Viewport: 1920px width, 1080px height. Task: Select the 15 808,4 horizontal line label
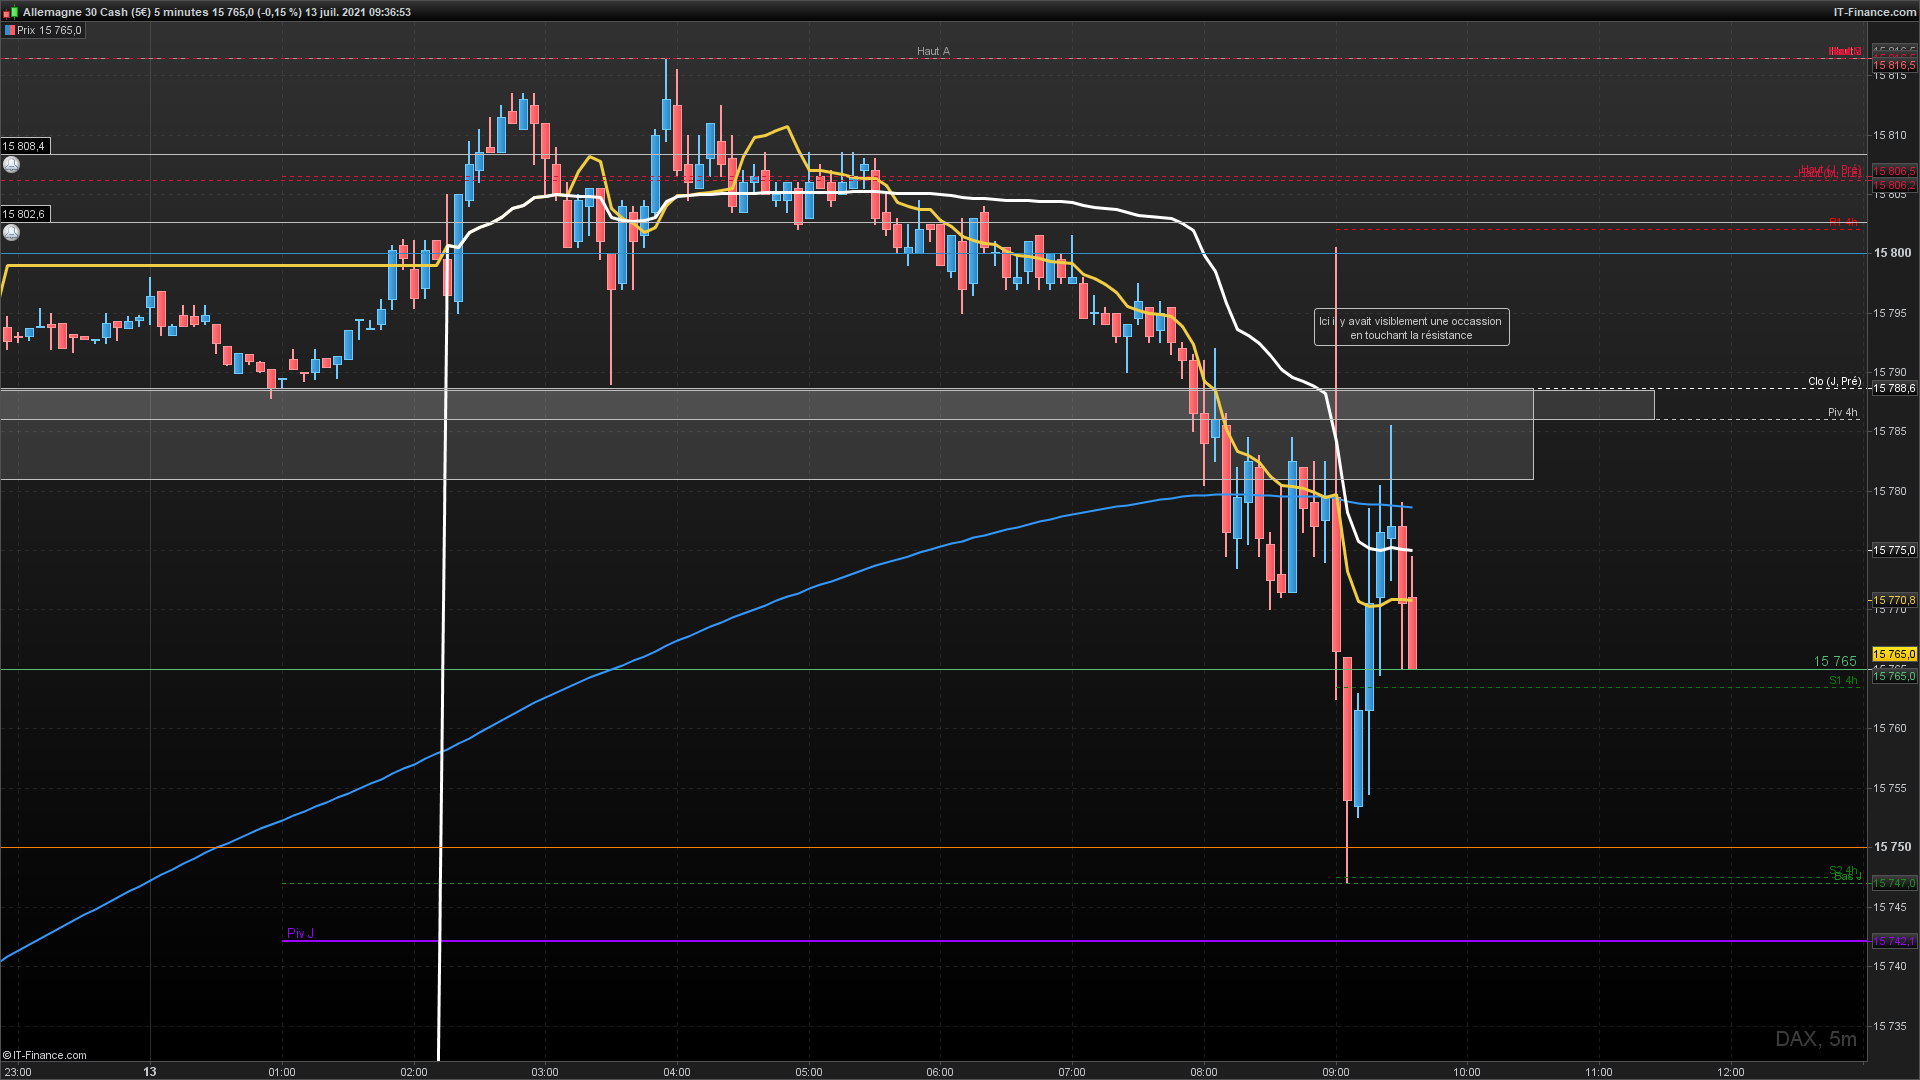pos(24,146)
